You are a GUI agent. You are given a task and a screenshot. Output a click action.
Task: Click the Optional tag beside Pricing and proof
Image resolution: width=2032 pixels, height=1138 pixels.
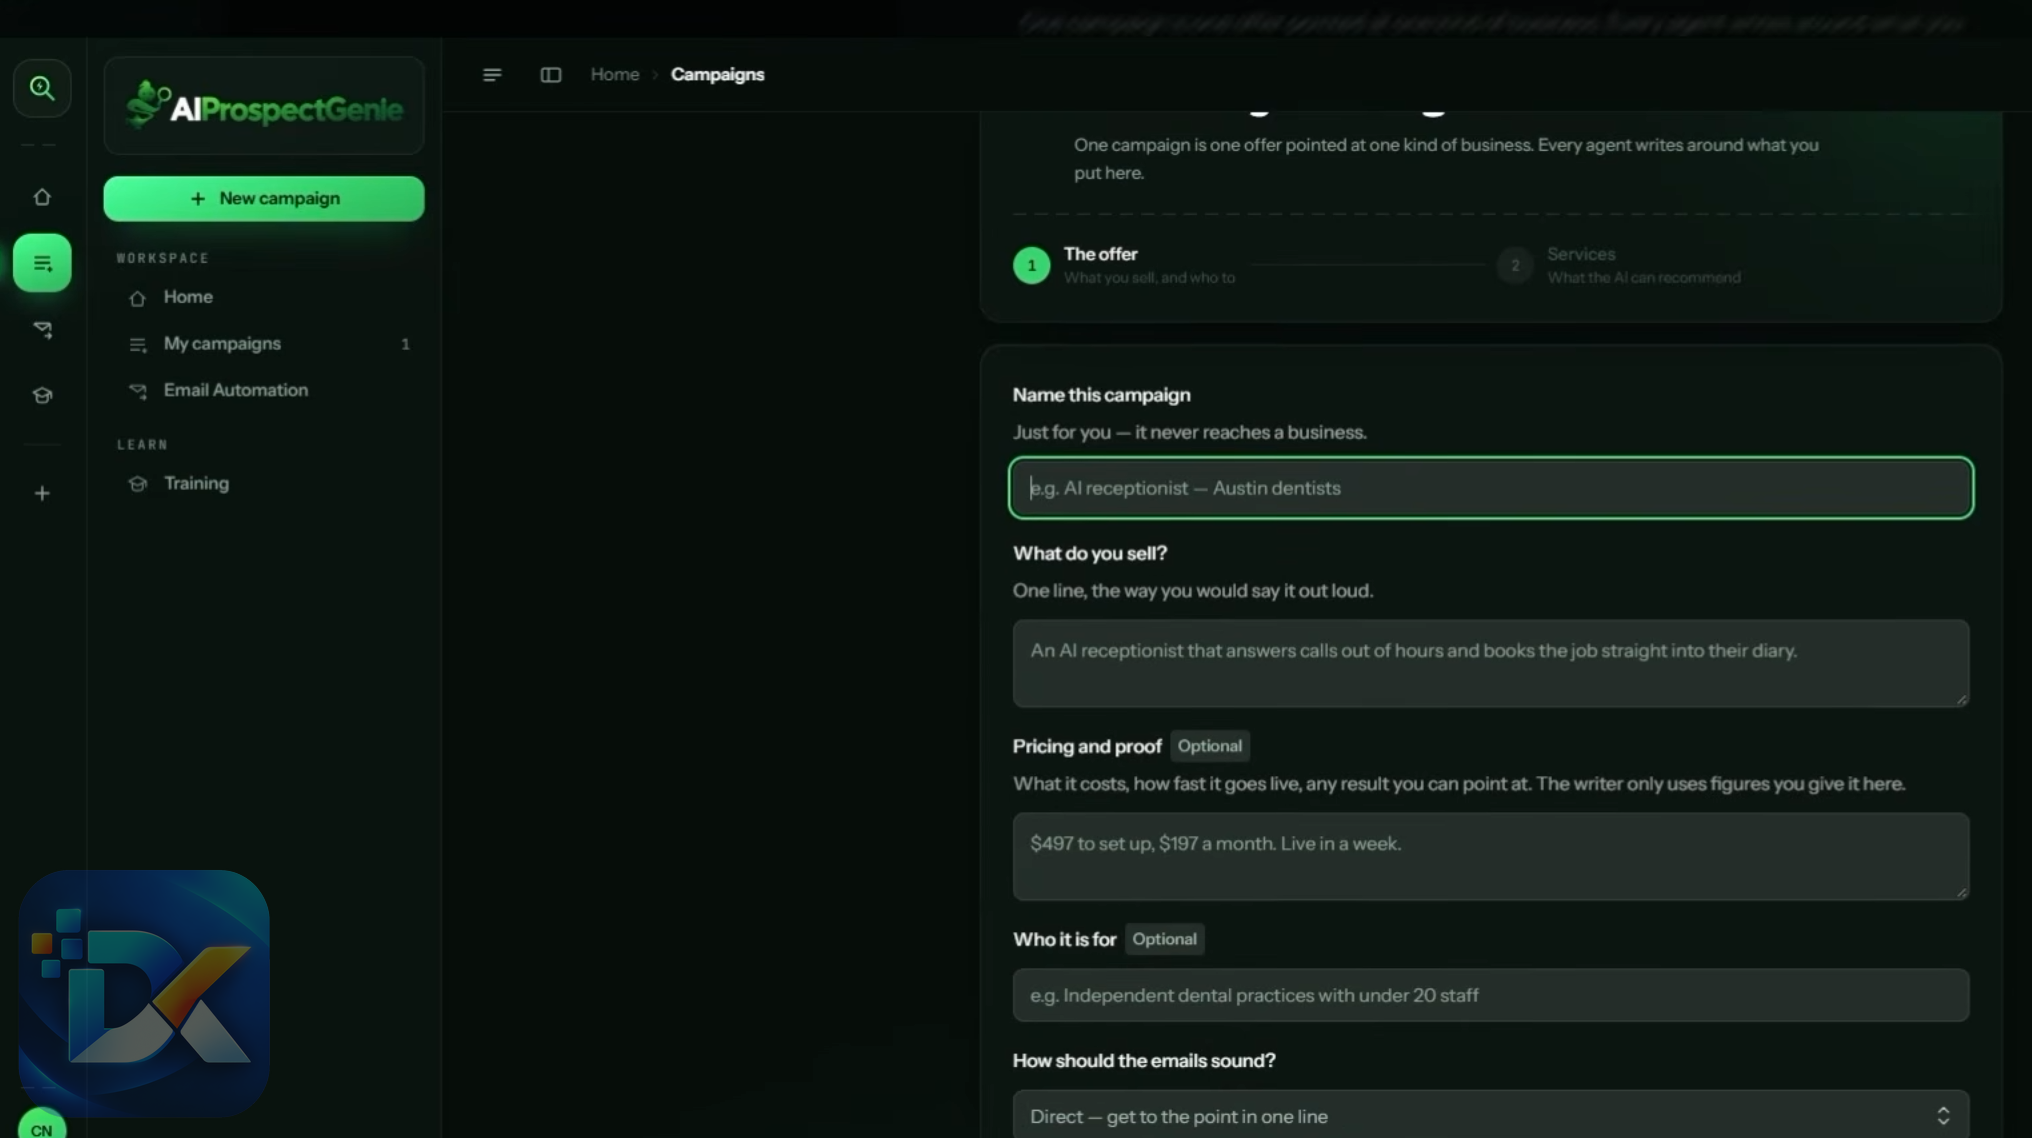coord(1209,746)
